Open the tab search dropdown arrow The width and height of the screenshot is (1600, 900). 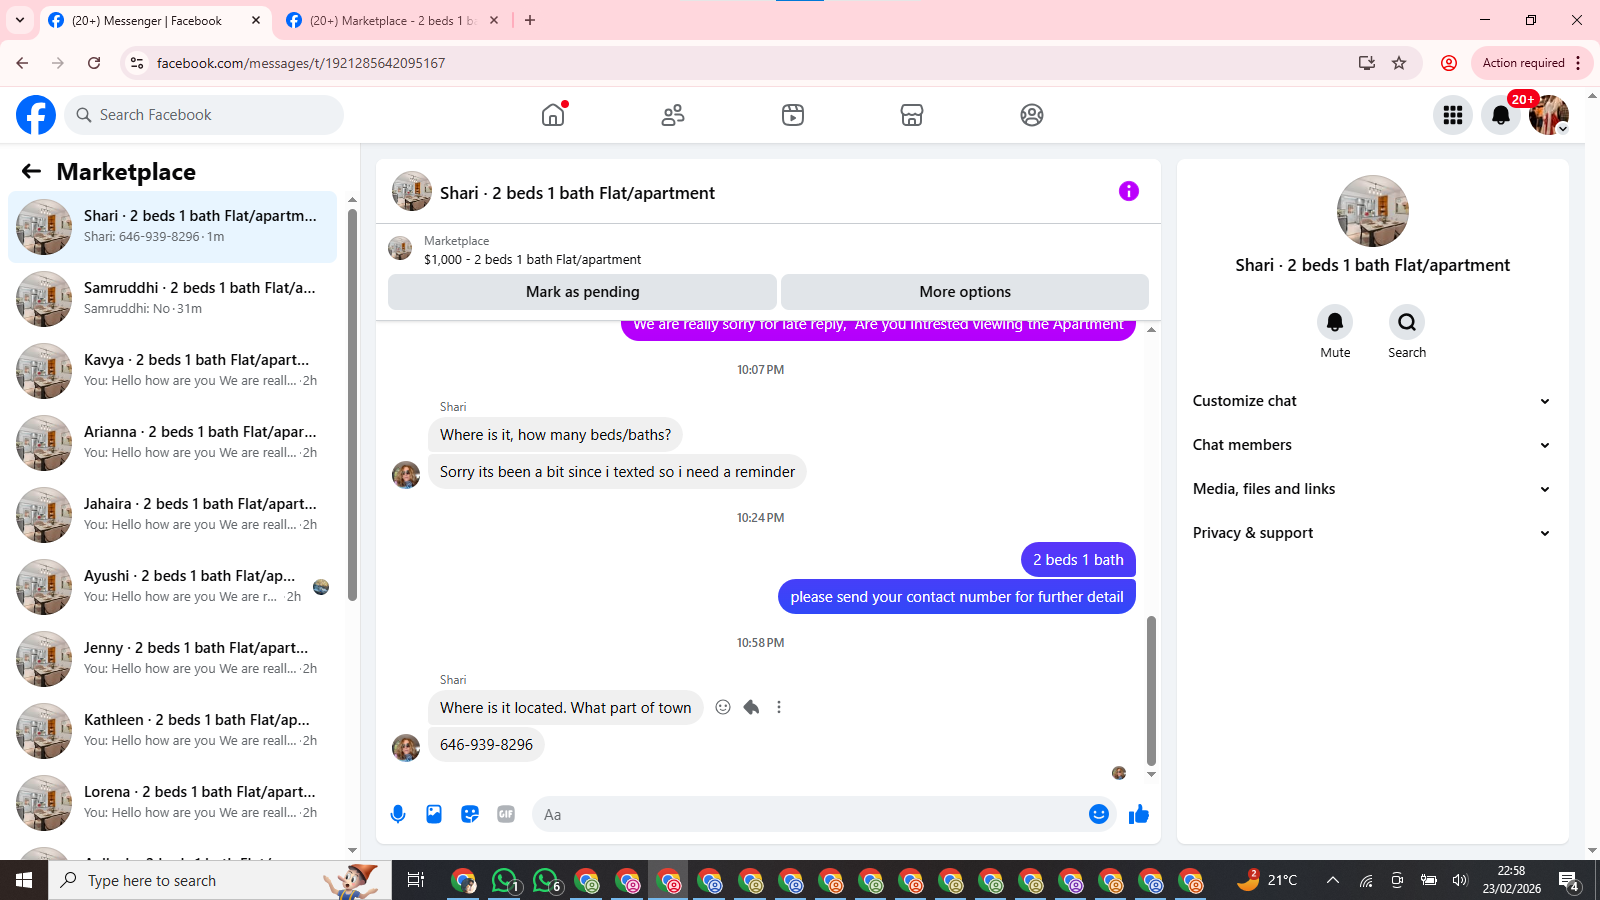20,20
